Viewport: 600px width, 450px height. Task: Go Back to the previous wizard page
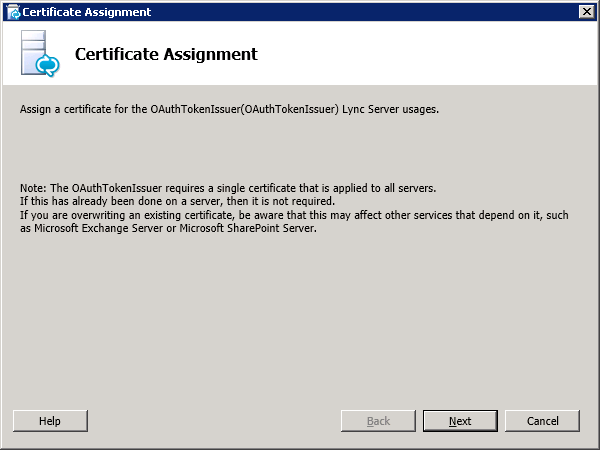click(378, 421)
